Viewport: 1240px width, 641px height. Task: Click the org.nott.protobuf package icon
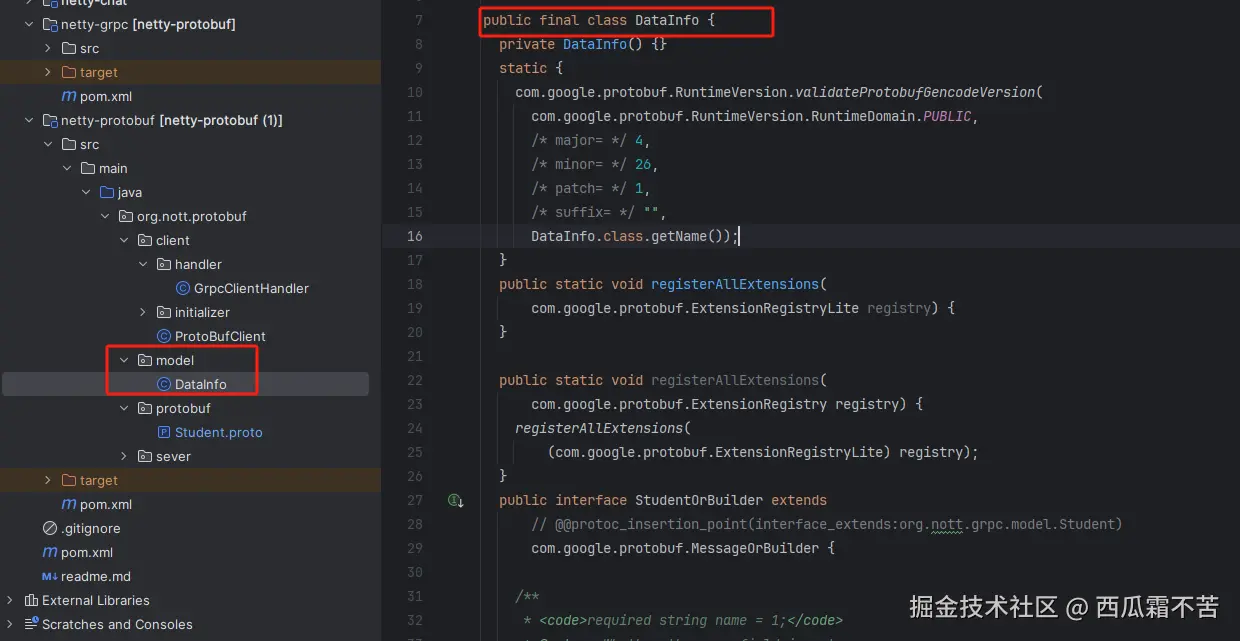click(126, 216)
